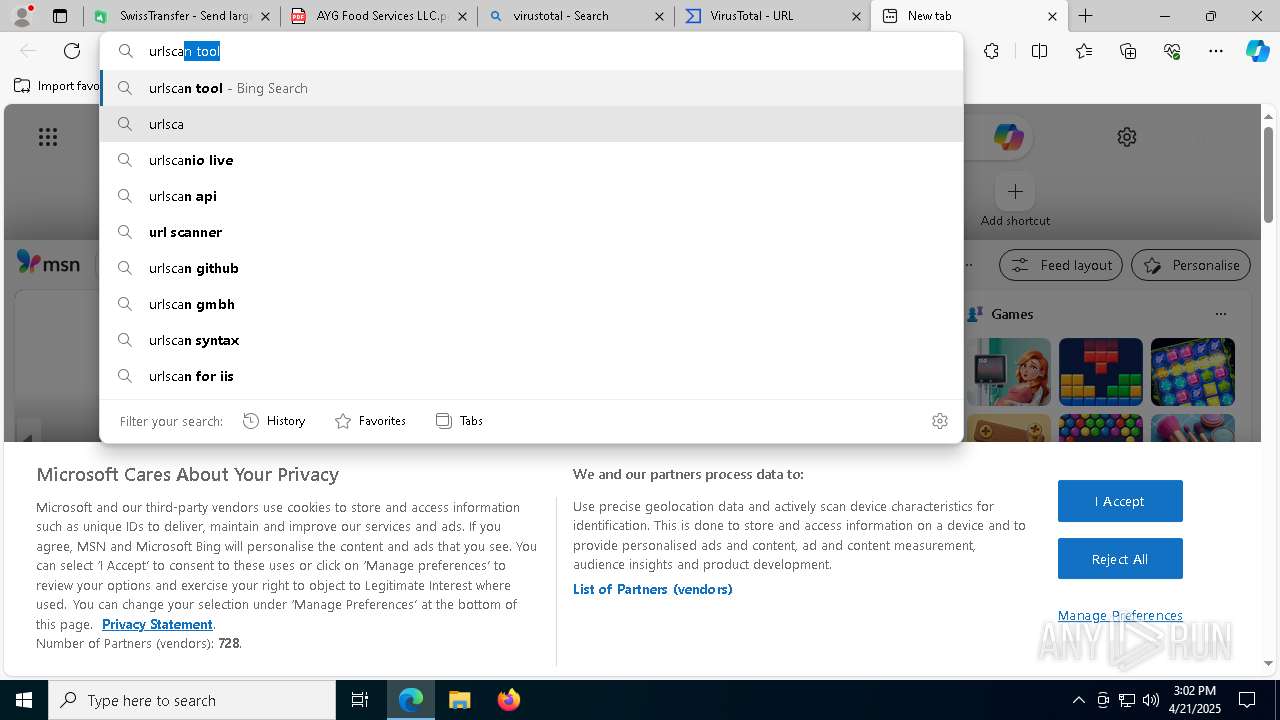Open the Games section title
Viewport: 1280px width, 720px height.
[x=1012, y=314]
